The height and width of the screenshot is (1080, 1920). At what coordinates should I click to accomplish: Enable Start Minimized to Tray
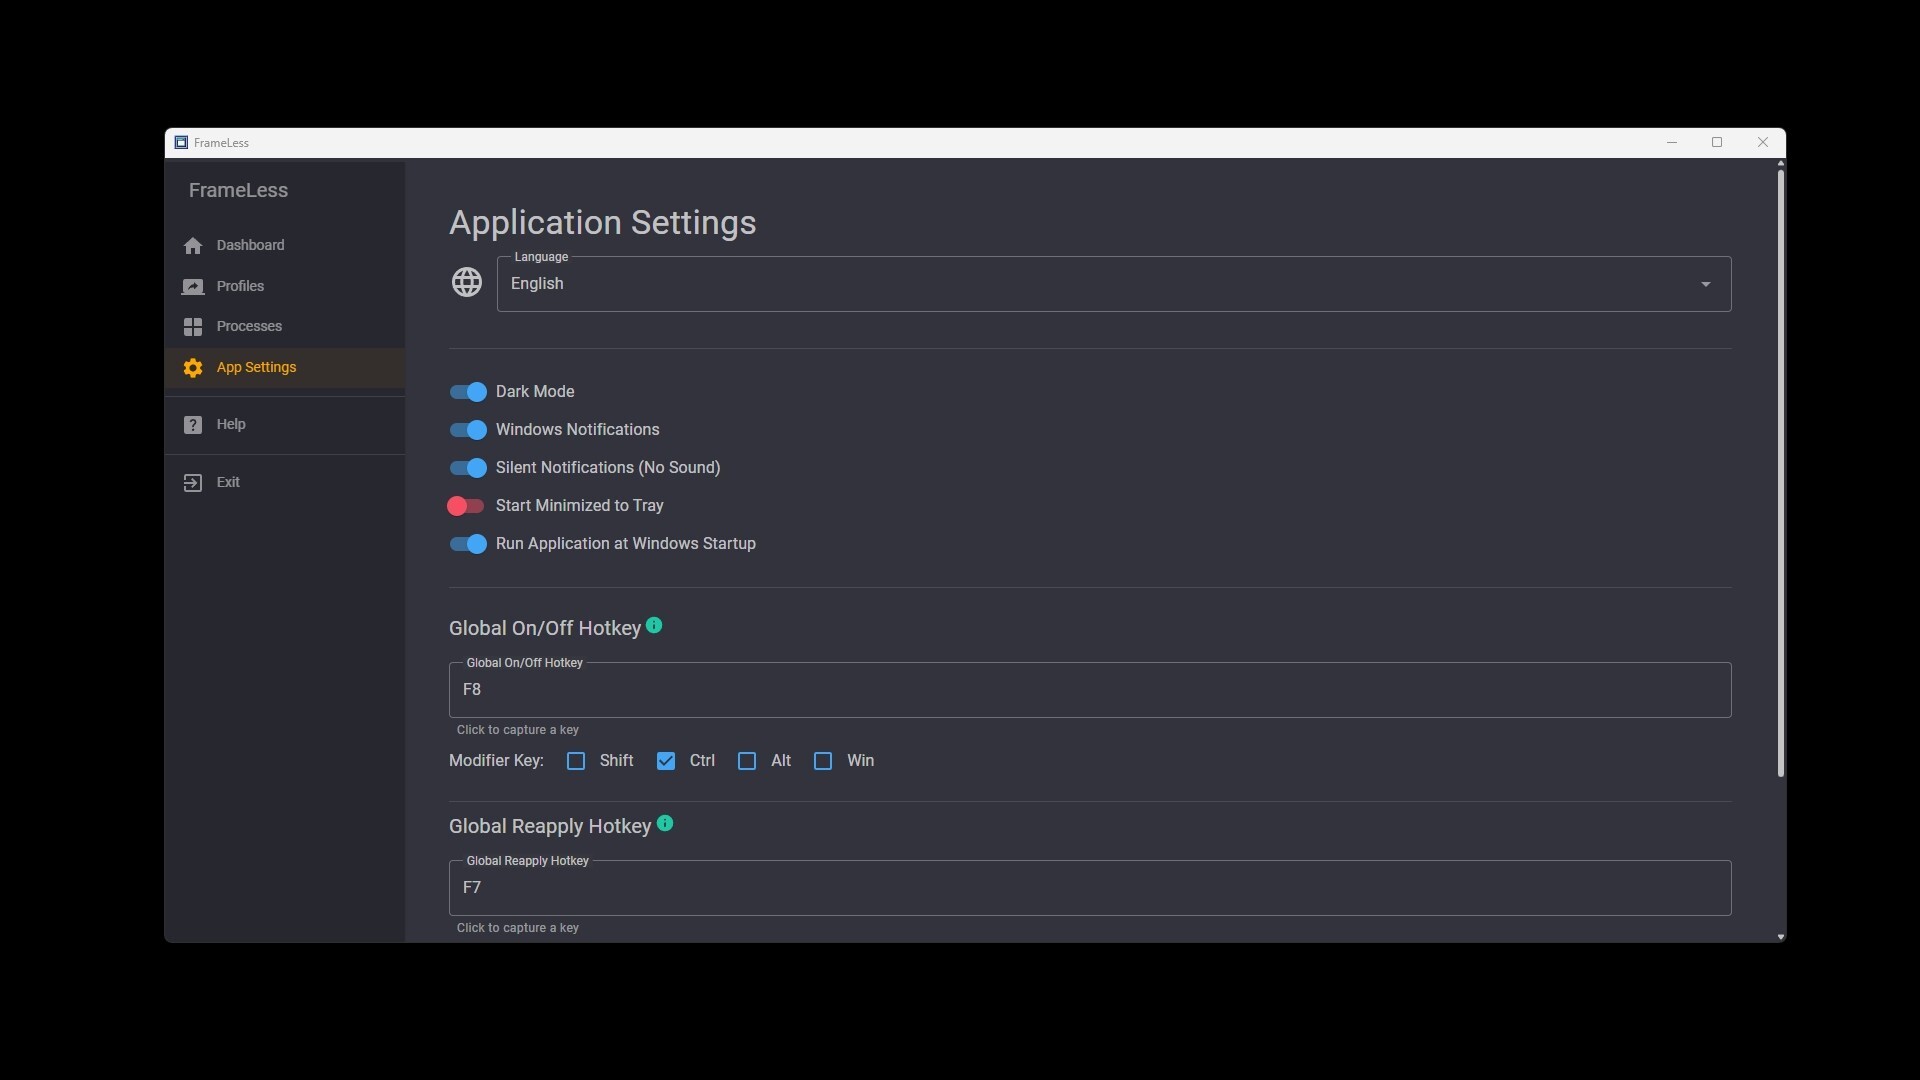pos(467,506)
